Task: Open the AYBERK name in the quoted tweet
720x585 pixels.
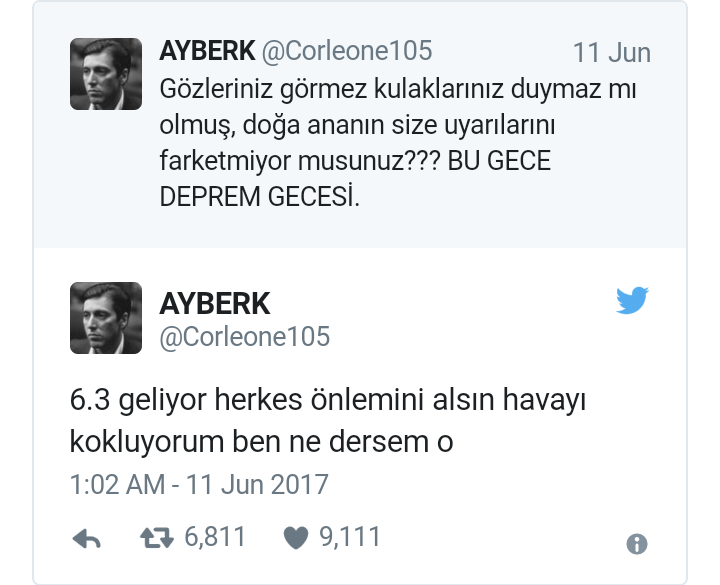Action: click(x=207, y=50)
